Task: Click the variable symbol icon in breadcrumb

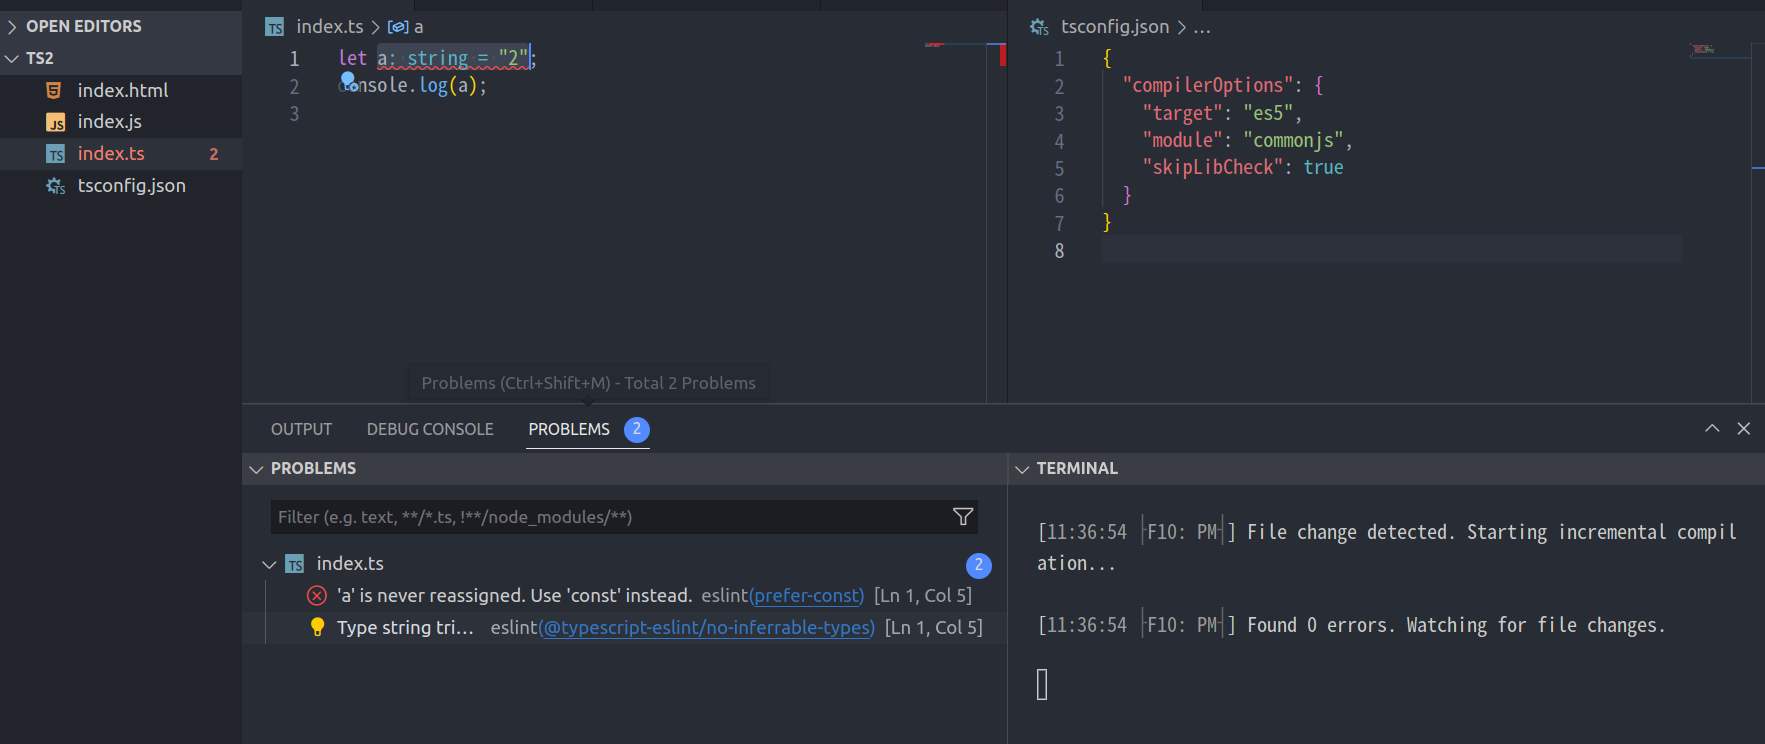Action: click(397, 27)
